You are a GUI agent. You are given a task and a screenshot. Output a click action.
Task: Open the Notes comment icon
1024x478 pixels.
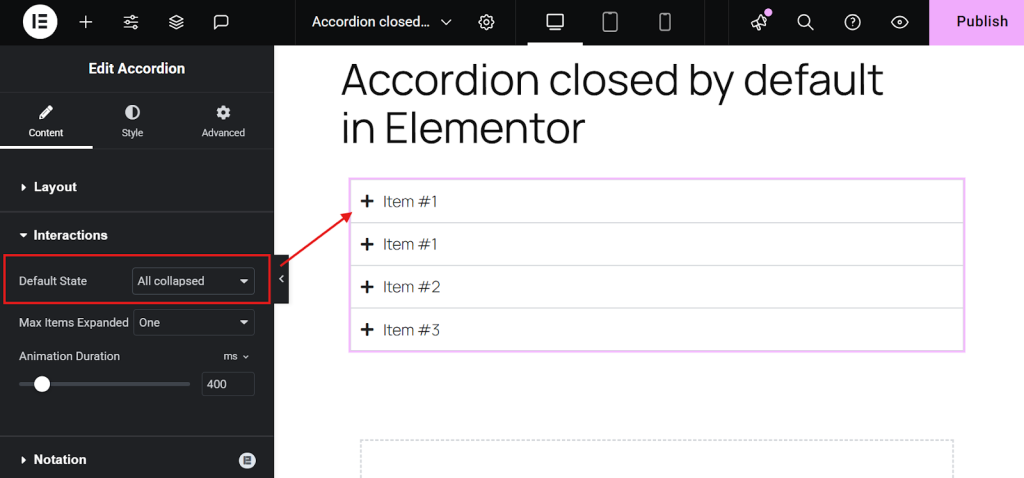(x=221, y=22)
